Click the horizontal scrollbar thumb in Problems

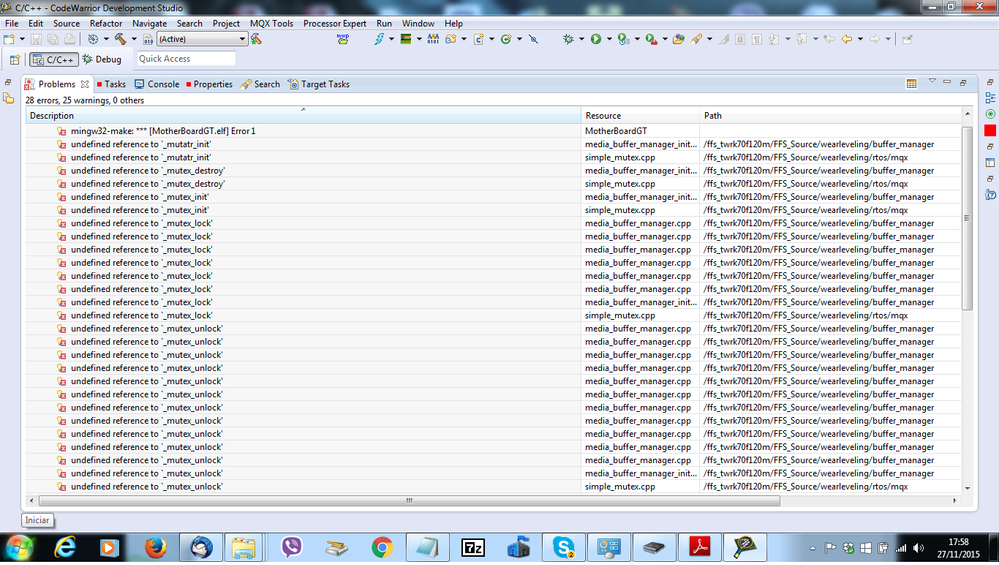point(409,501)
